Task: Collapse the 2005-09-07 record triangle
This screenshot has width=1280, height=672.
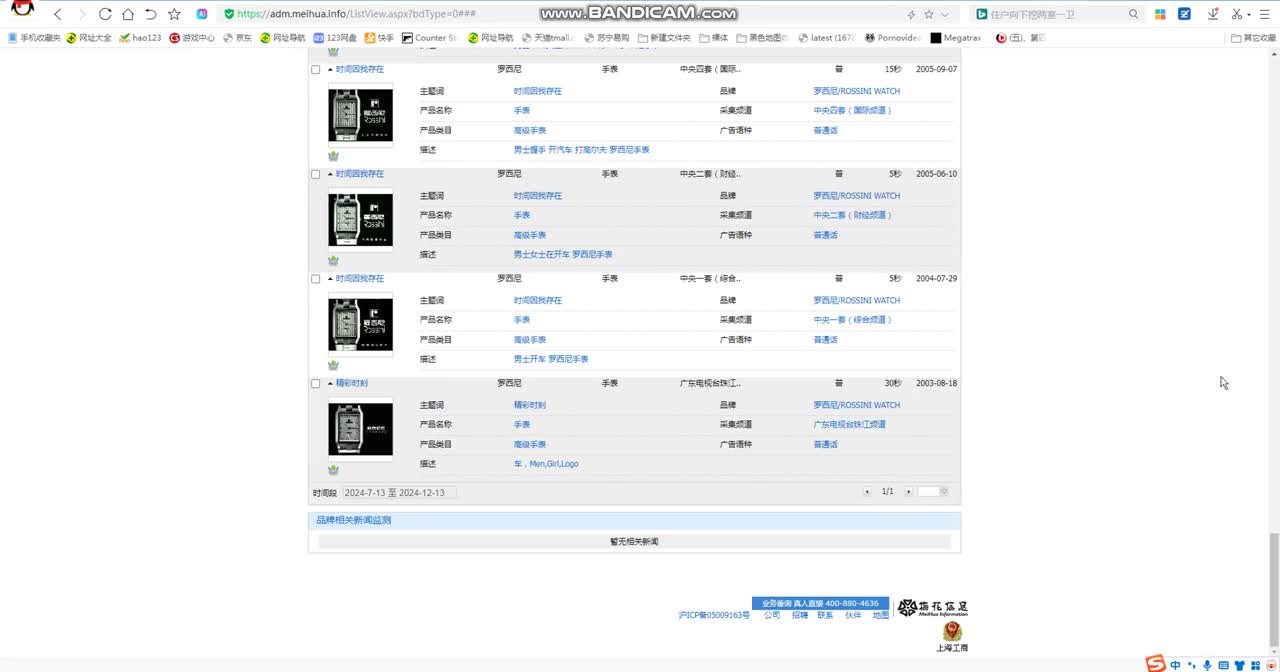Action: point(330,70)
